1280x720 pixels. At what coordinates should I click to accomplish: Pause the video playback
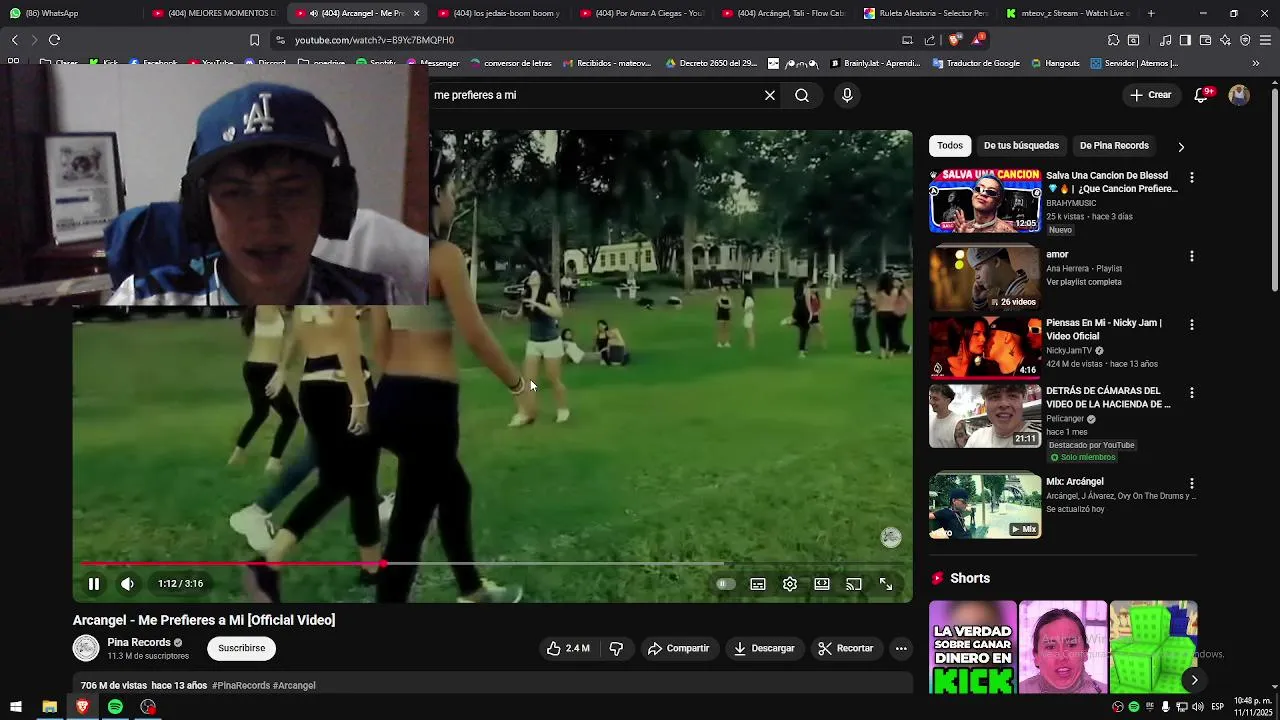point(94,584)
